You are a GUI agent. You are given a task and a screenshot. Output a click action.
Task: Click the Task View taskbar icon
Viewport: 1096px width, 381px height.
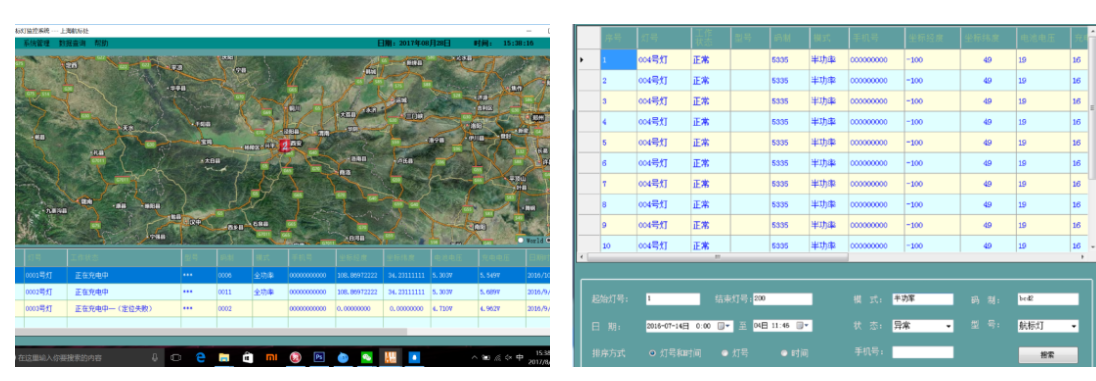click(176, 357)
